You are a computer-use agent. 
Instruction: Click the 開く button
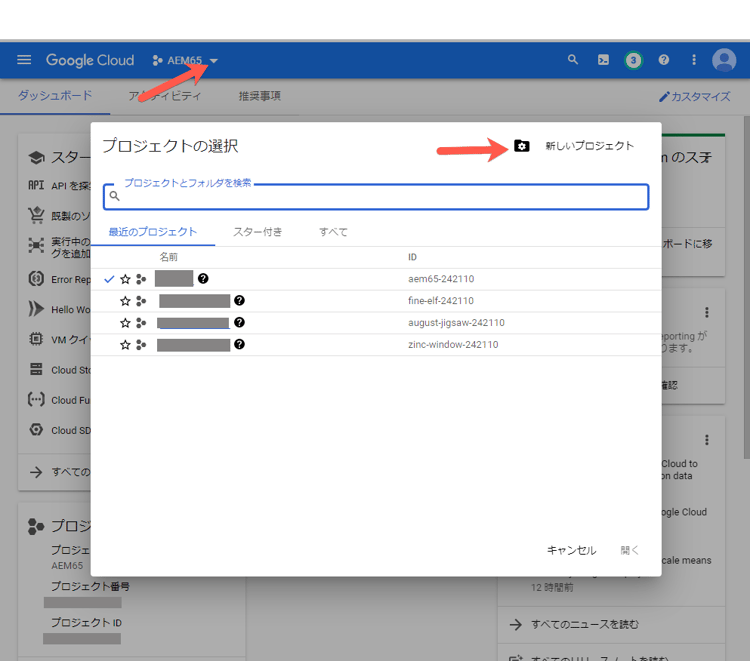(629, 551)
